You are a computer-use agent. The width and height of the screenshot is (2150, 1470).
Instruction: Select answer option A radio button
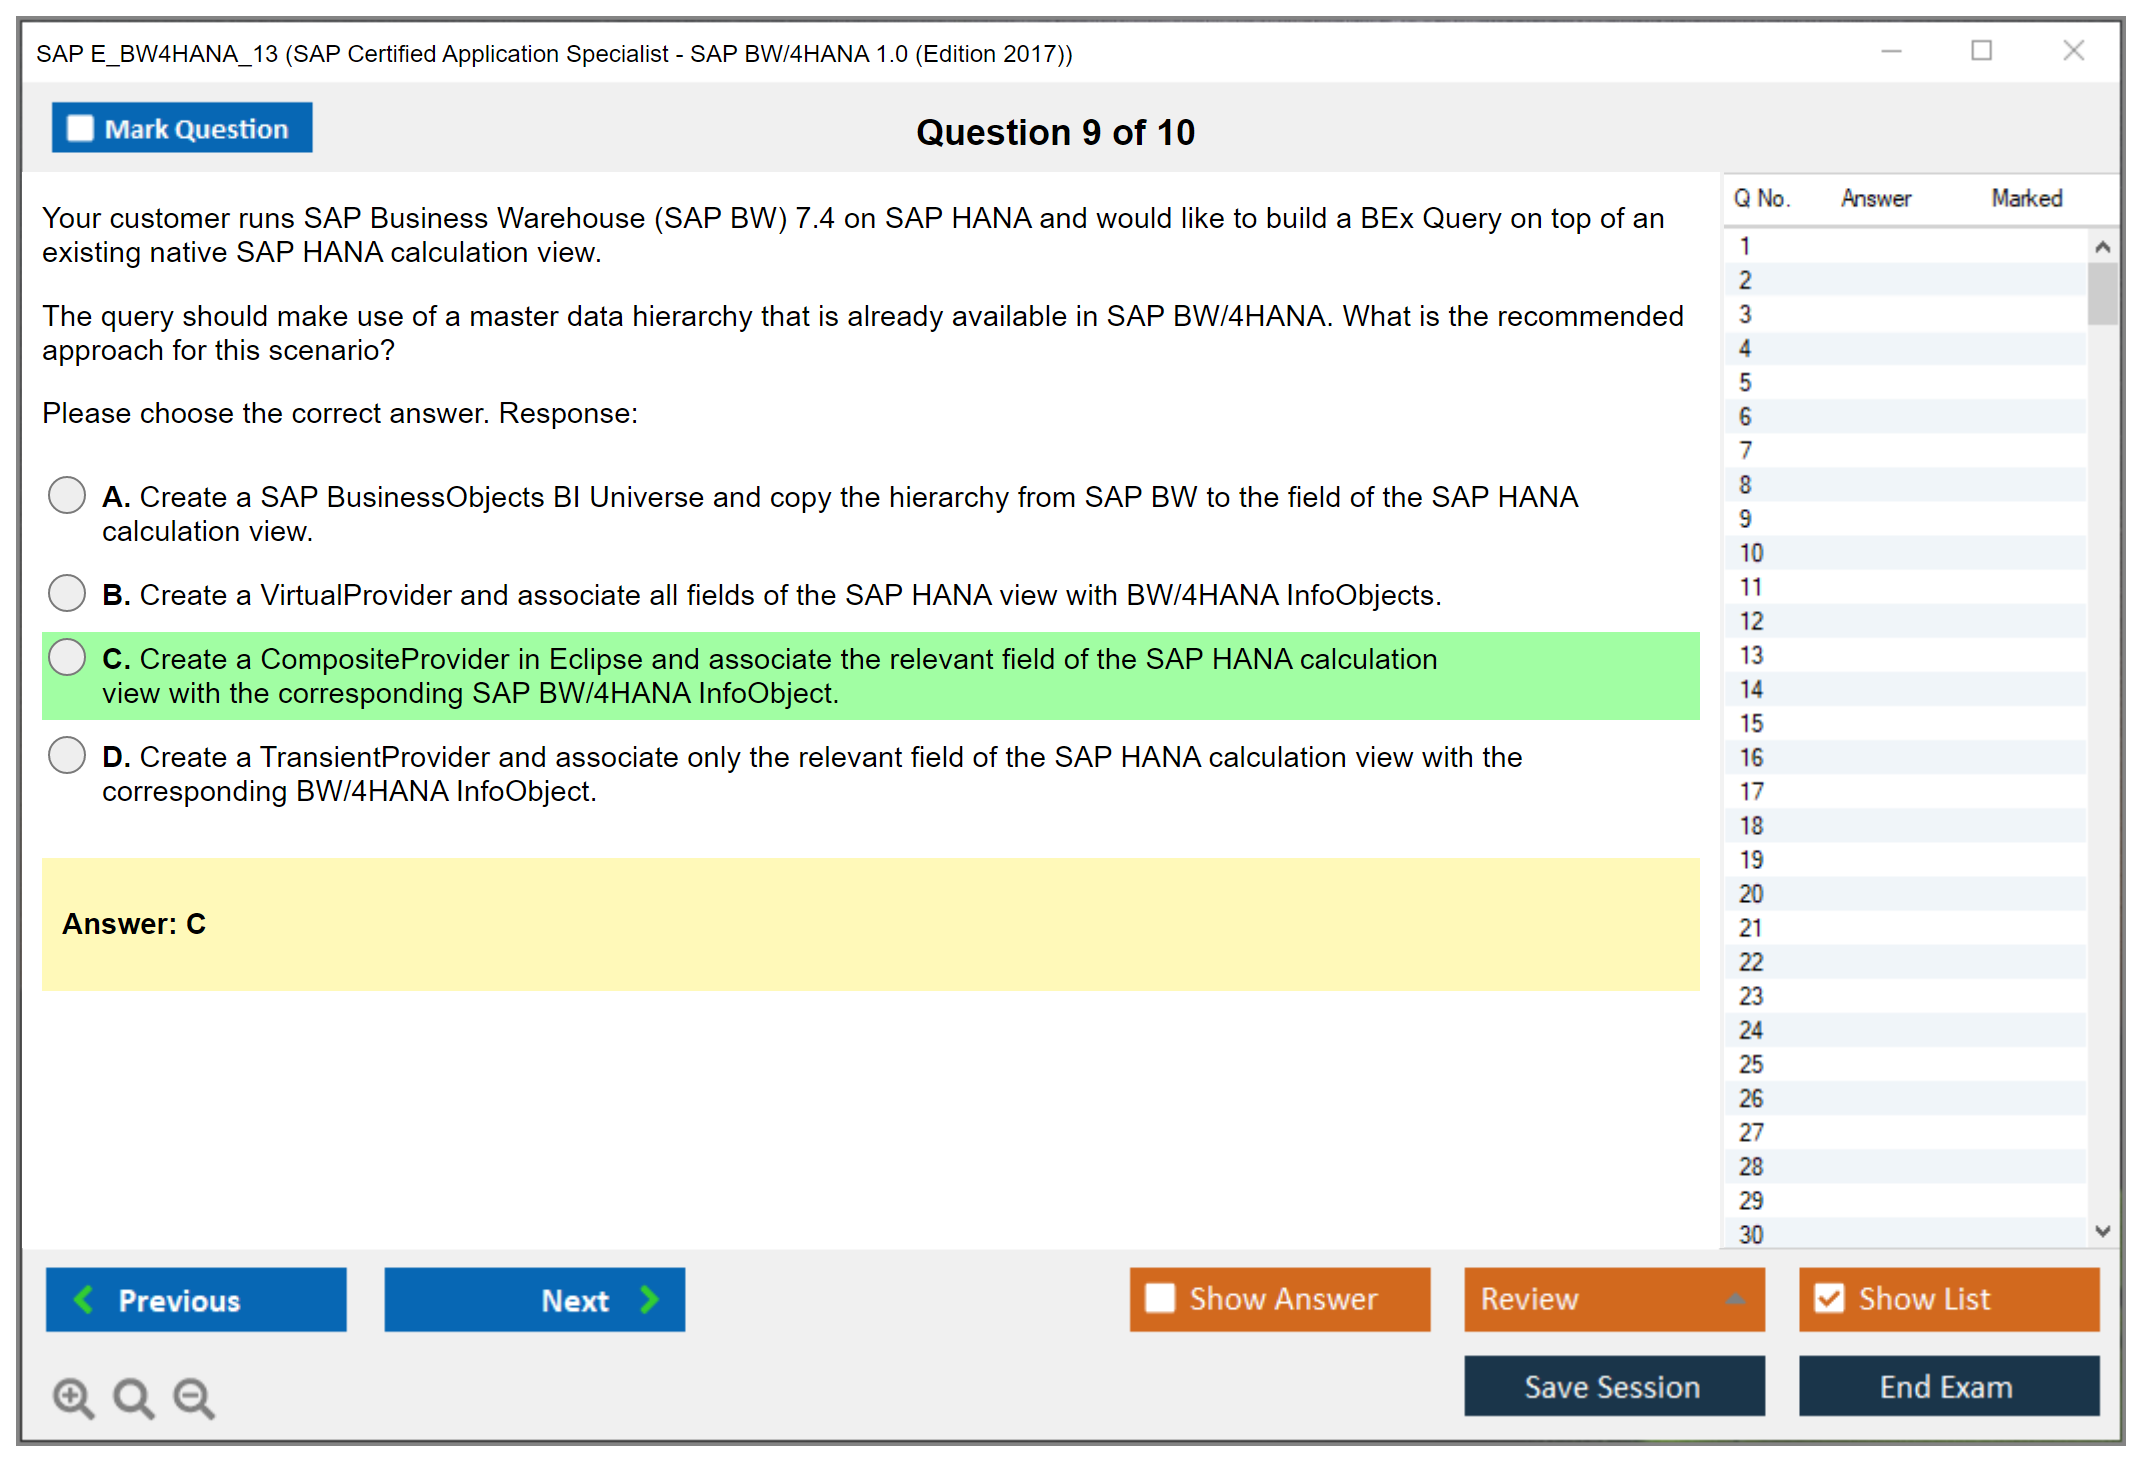point(67,495)
